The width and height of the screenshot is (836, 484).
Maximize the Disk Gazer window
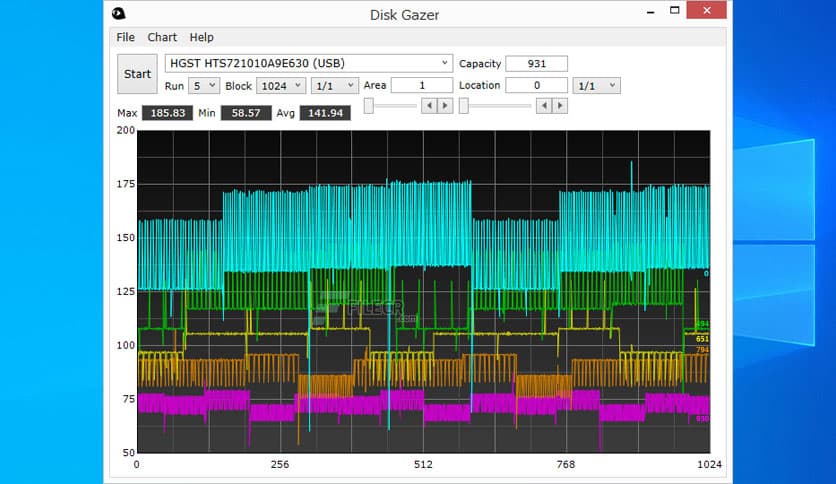(674, 11)
